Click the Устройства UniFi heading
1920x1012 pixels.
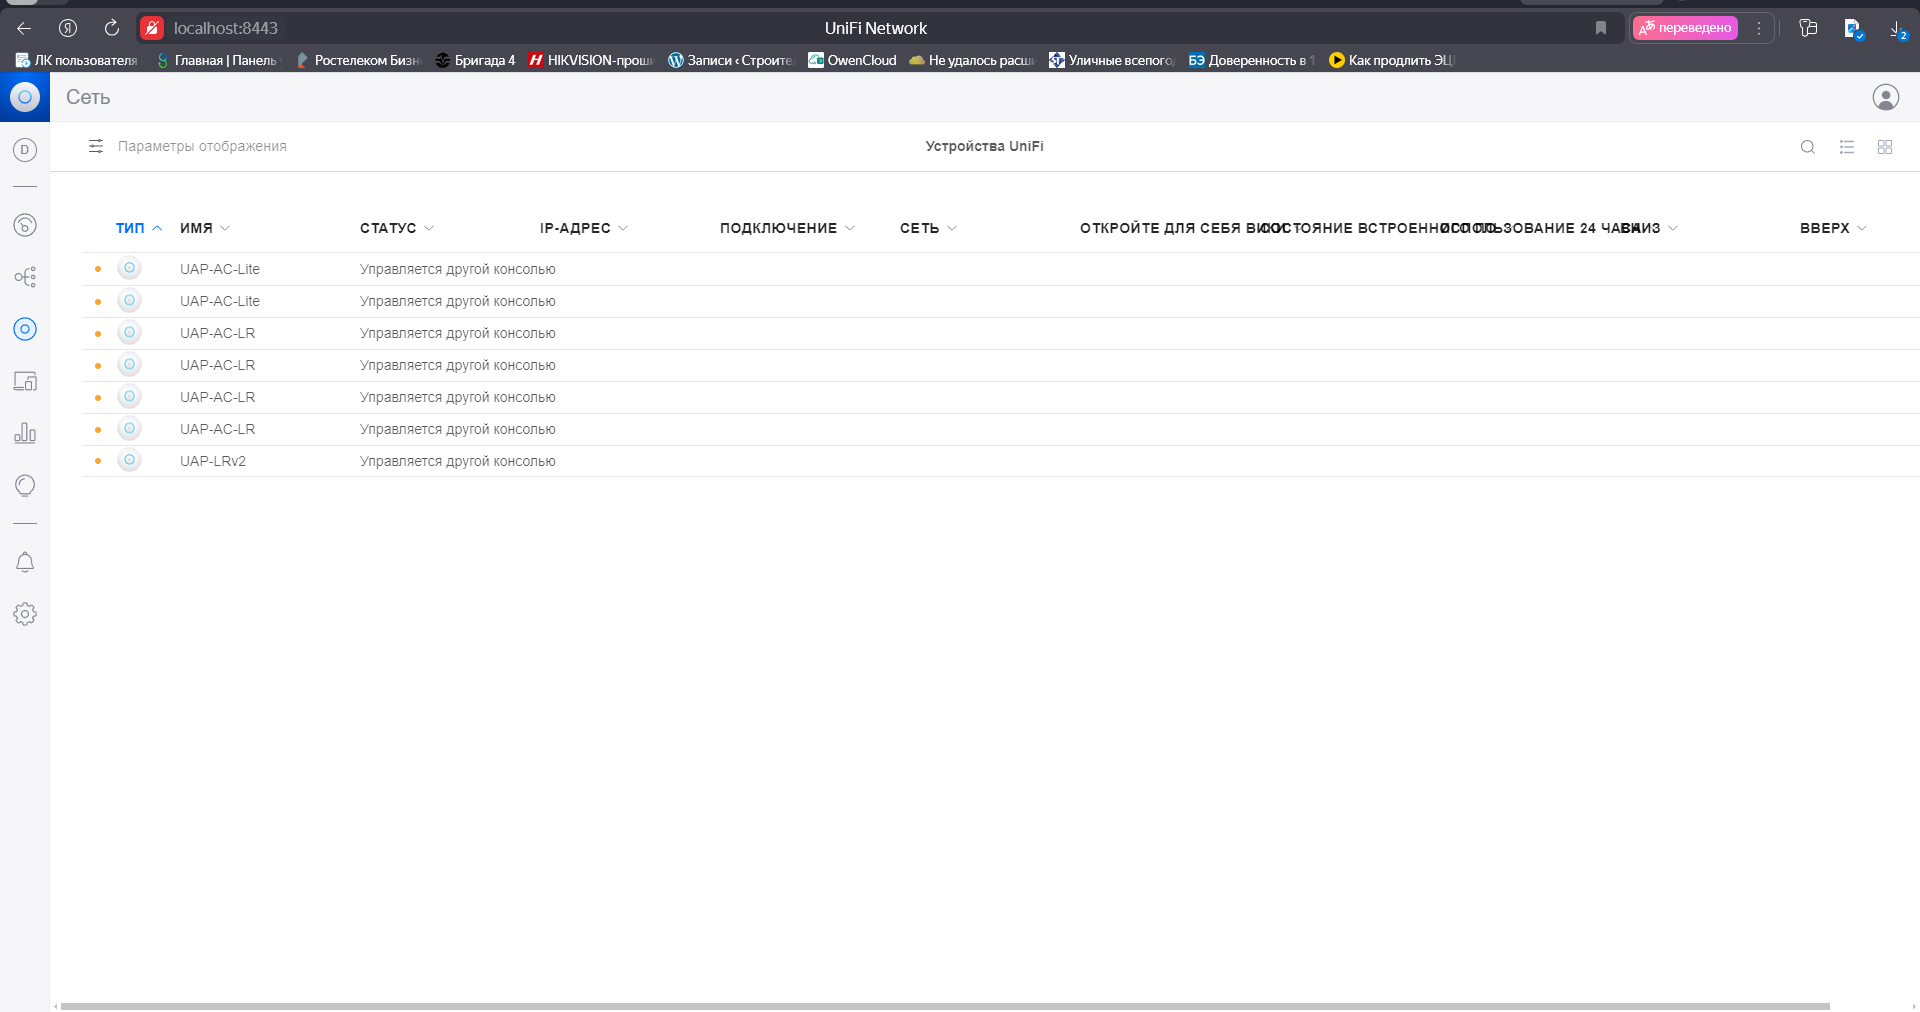984,146
